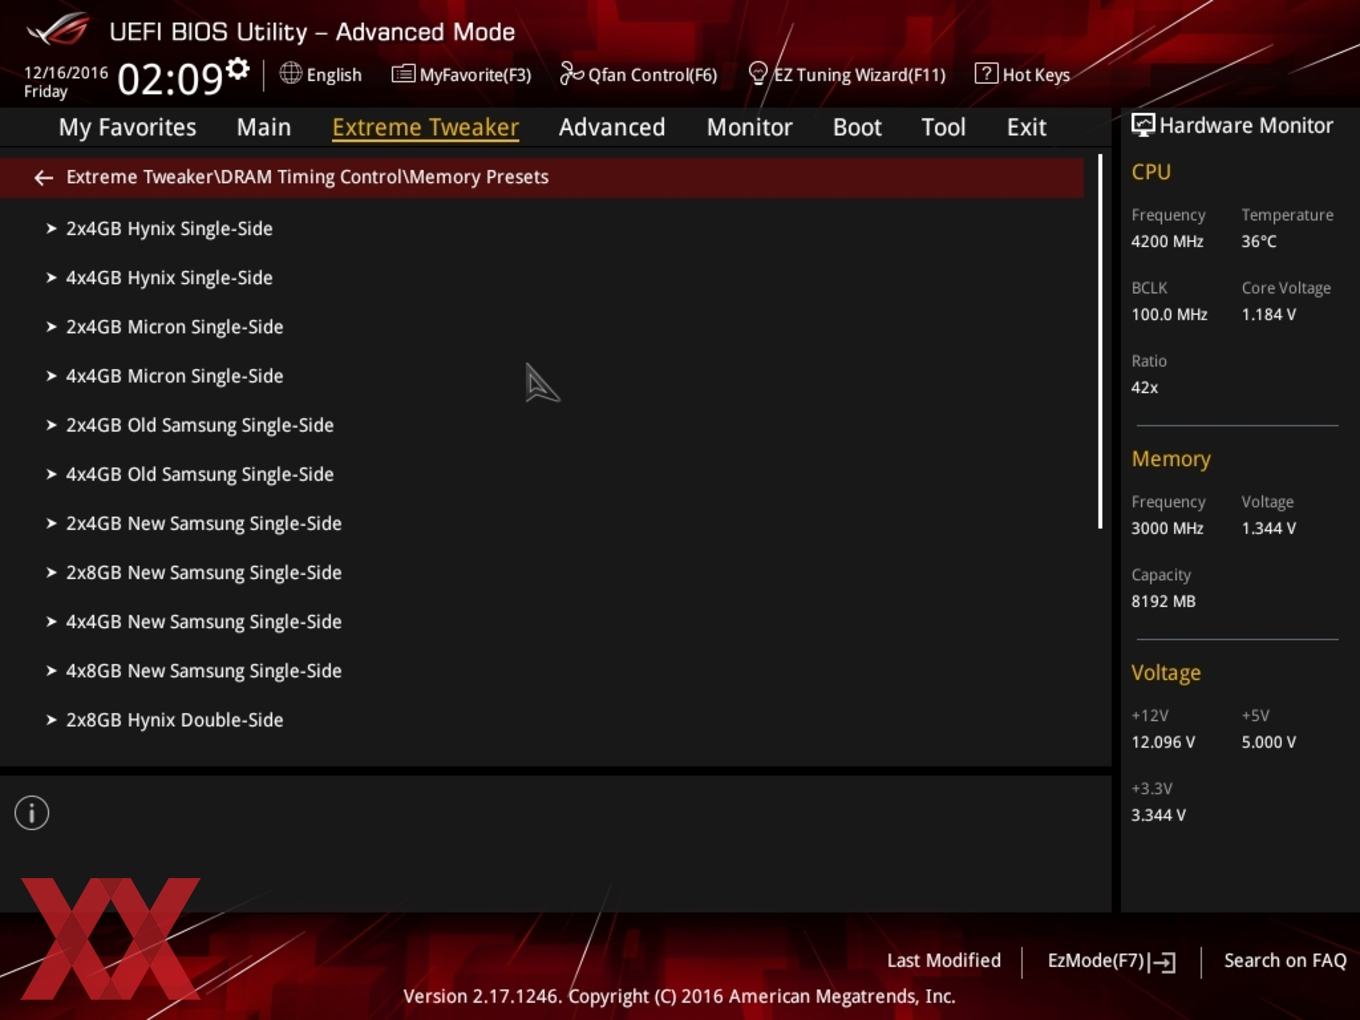Screen dimensions: 1360x1020
Task: Click CPU frequency value 4200 MHz
Action: (1167, 241)
